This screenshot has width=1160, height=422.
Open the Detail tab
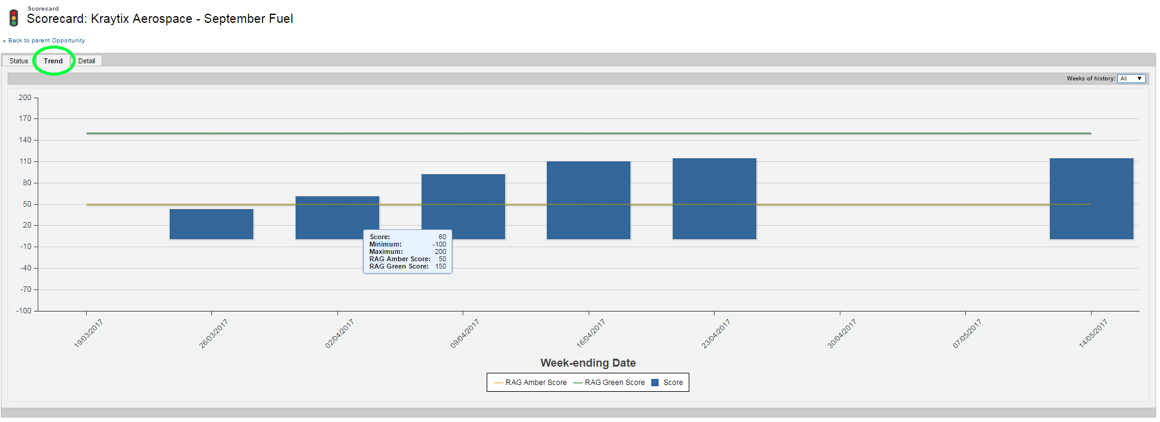click(x=87, y=61)
